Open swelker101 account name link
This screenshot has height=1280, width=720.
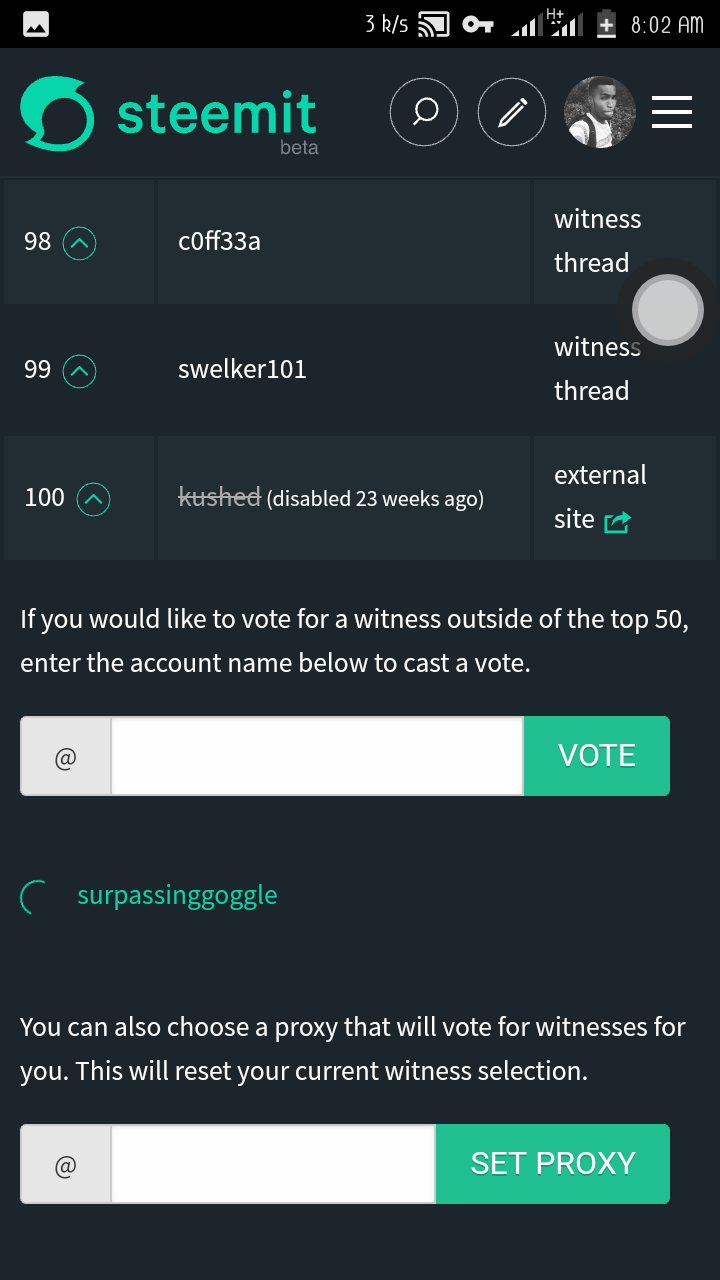[242, 369]
